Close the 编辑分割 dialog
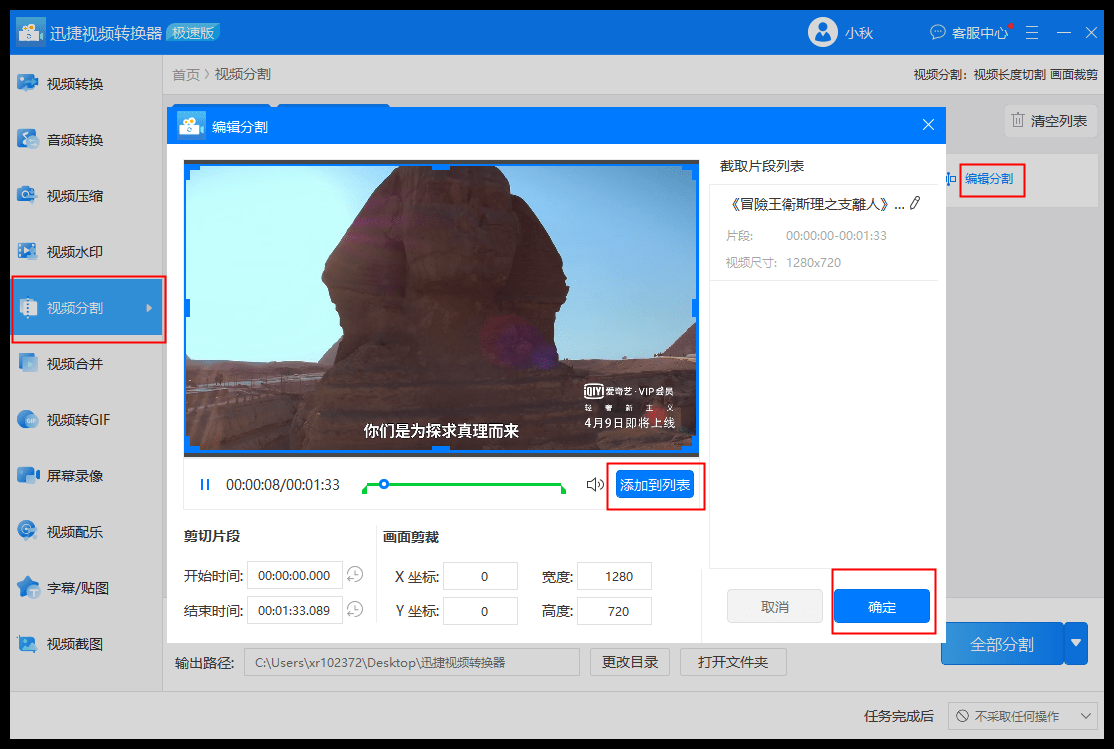The width and height of the screenshot is (1114, 749). pos(928,125)
